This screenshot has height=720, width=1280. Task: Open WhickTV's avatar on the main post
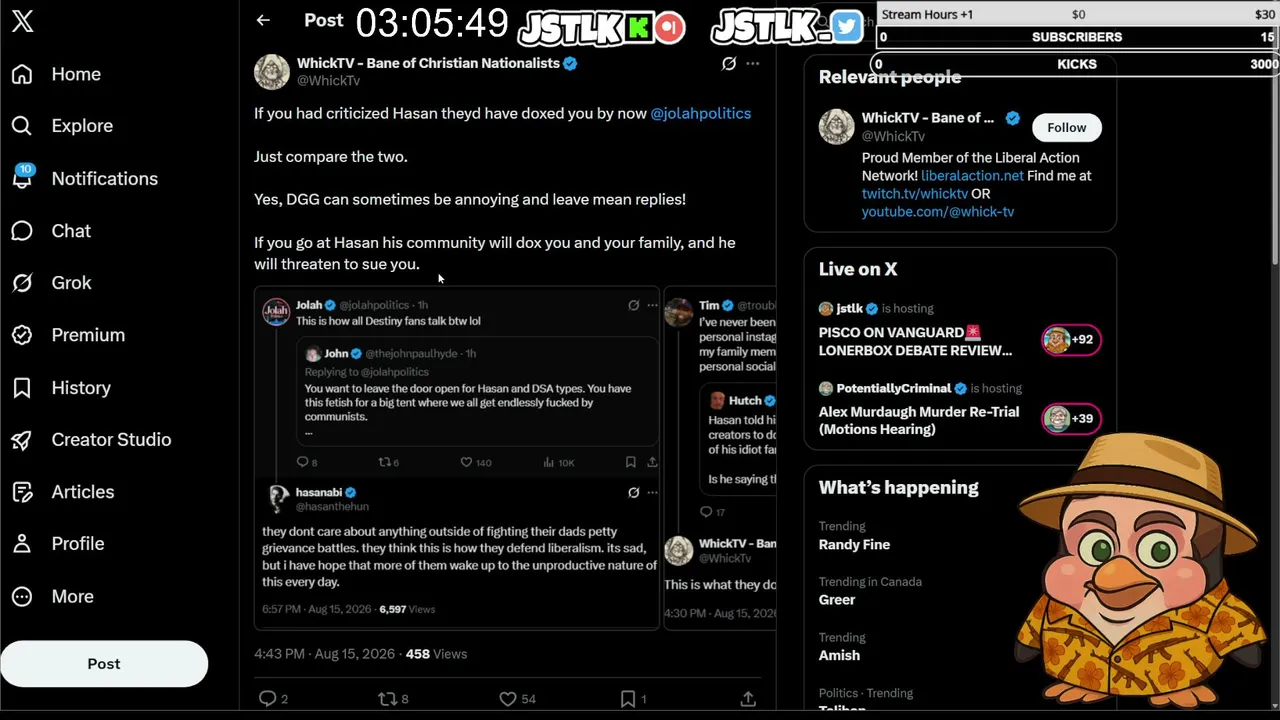(272, 72)
